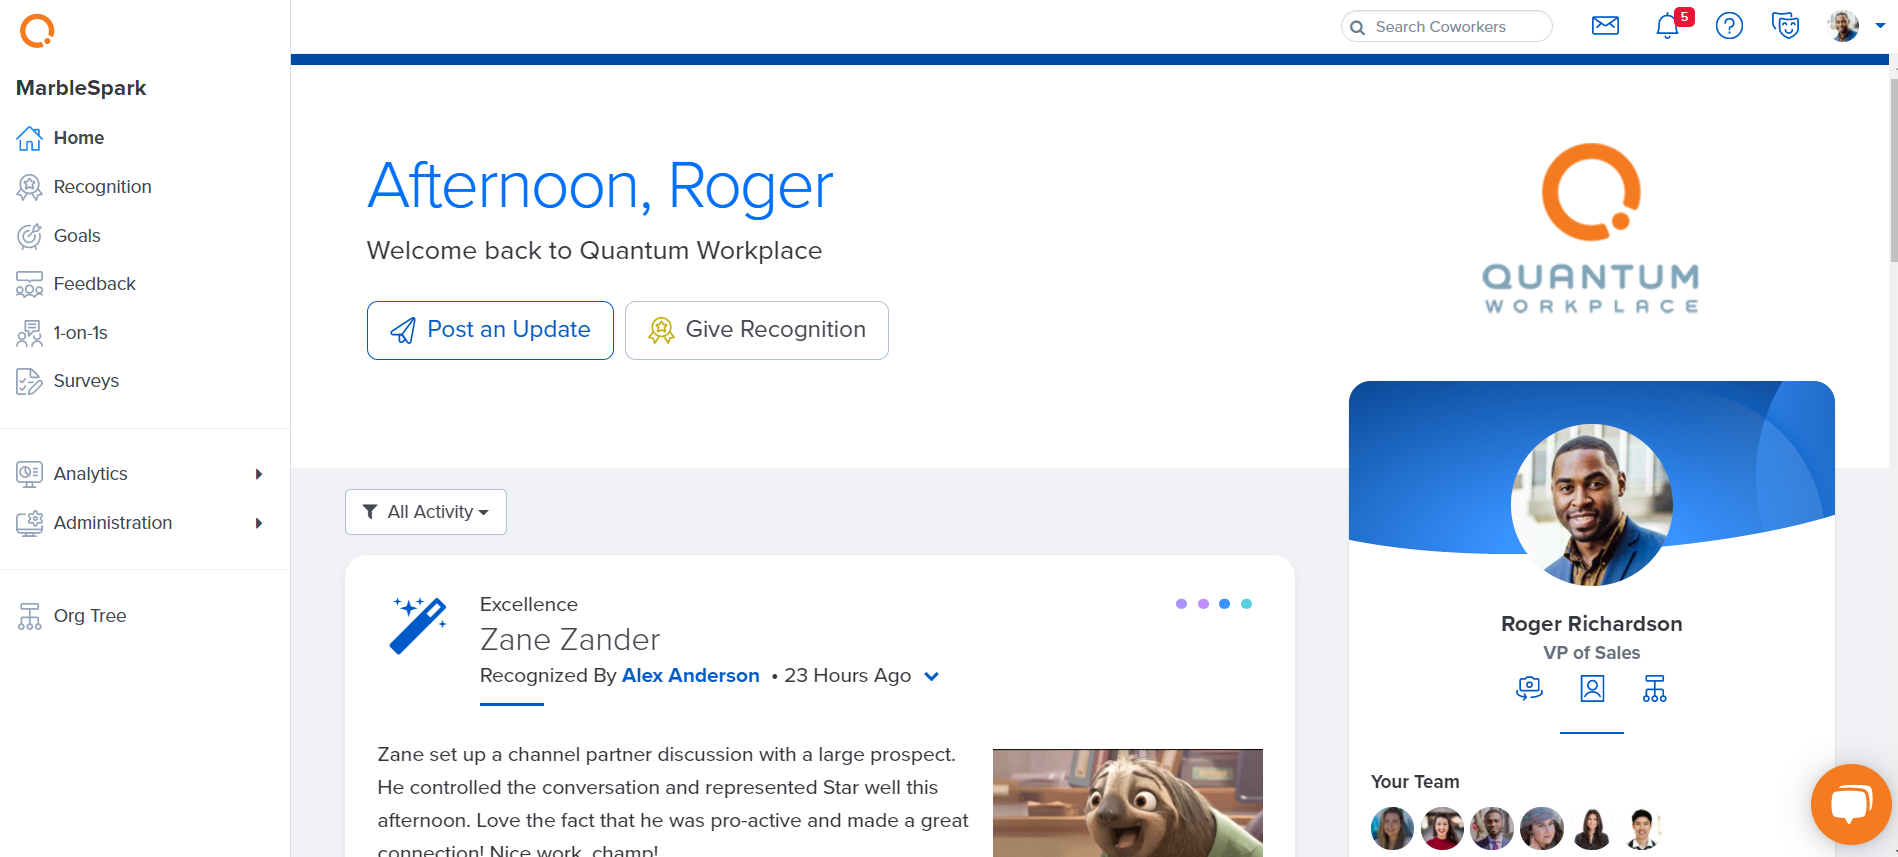Click Roger Richardson's profile photo
The height and width of the screenshot is (857, 1898).
click(1591, 505)
